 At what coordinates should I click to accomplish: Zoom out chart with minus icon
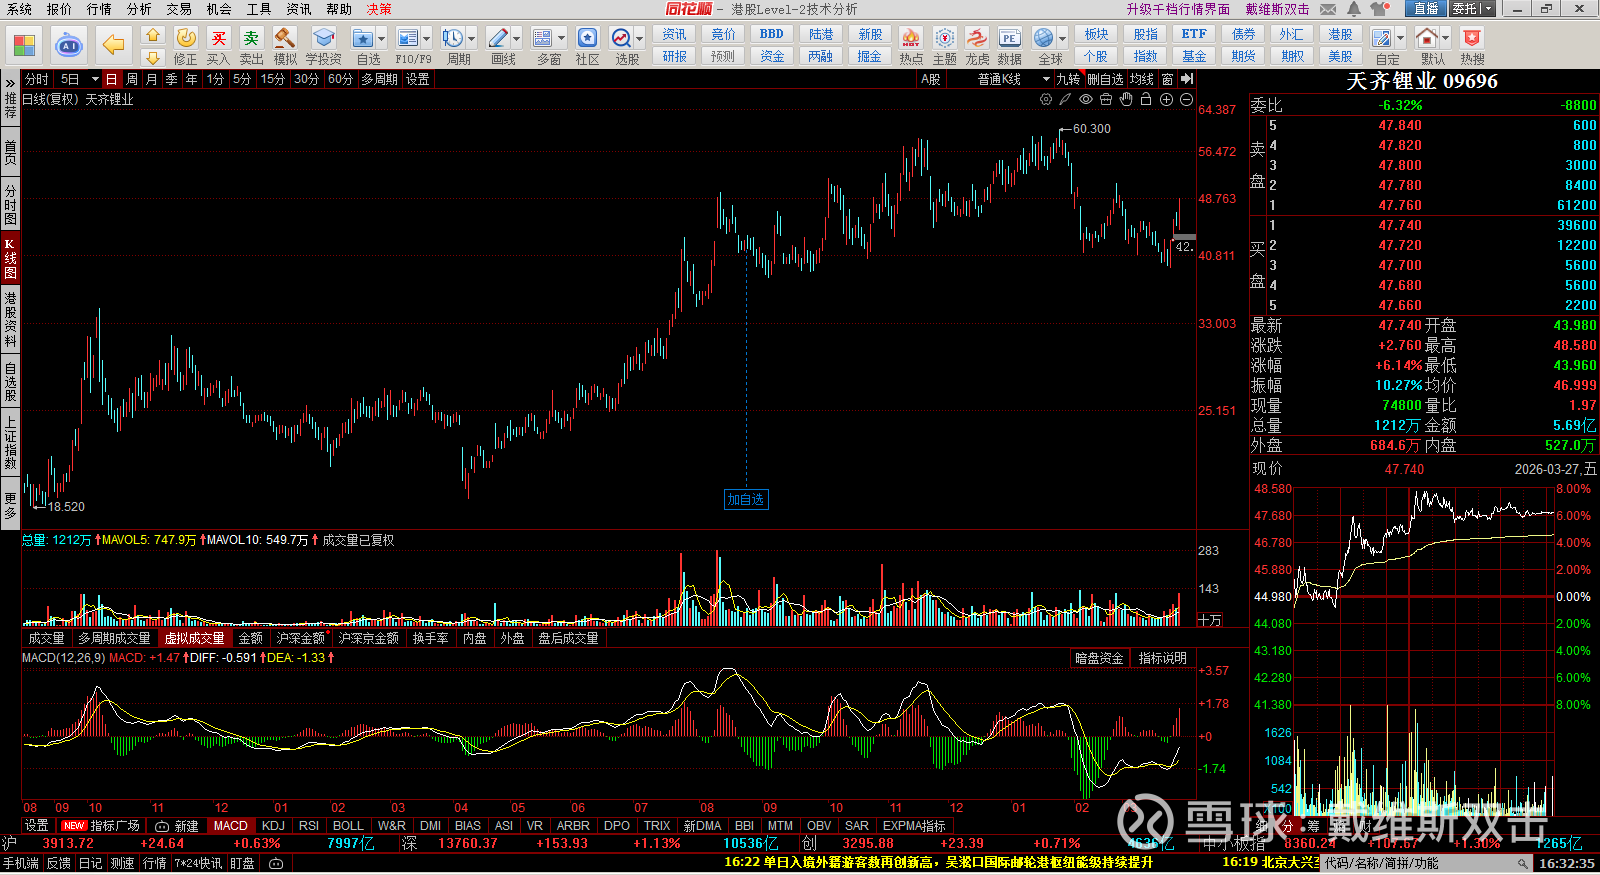tap(1186, 99)
